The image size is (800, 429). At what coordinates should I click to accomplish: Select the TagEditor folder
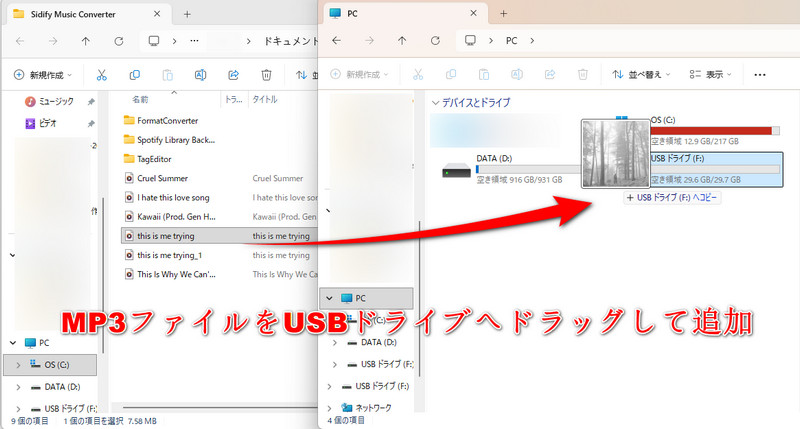pos(148,159)
